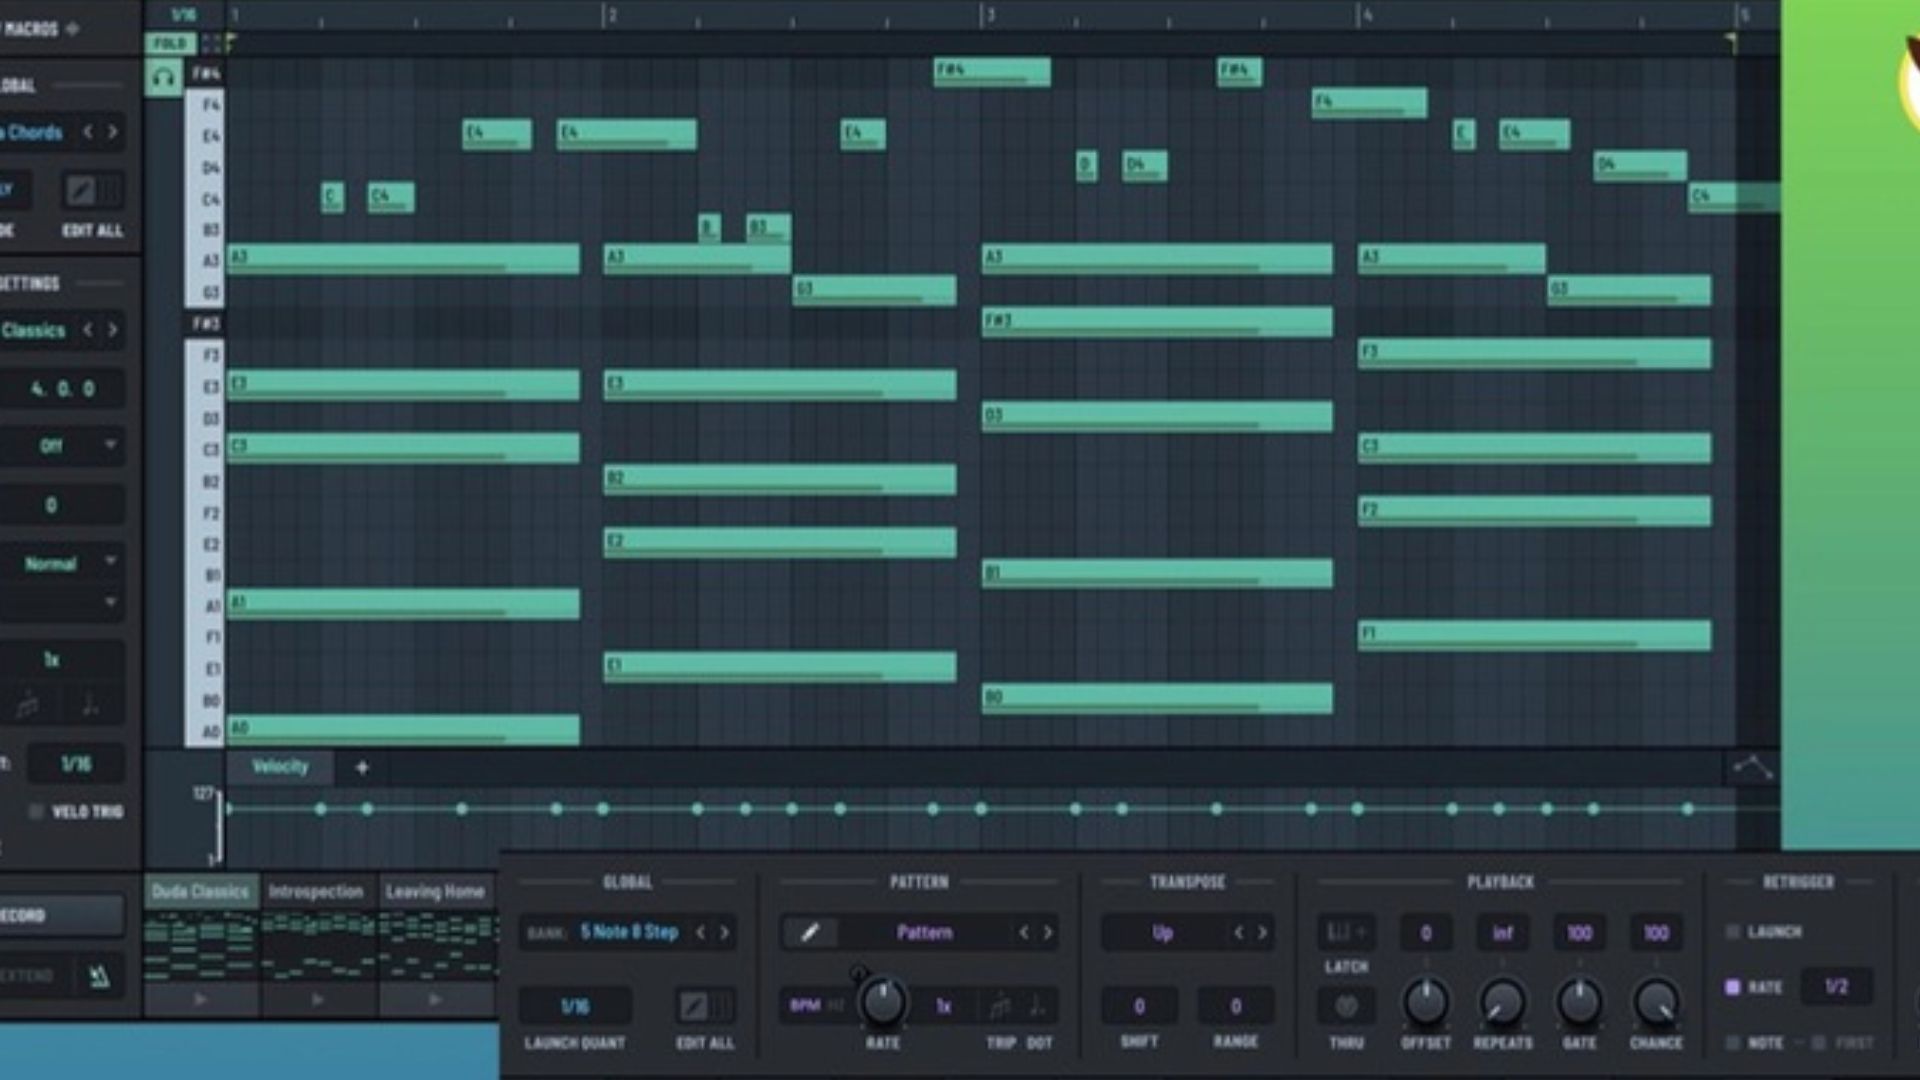Toggle the Retrigger Launch checkbox
Screen dimensions: 1920x1080
tap(1733, 932)
